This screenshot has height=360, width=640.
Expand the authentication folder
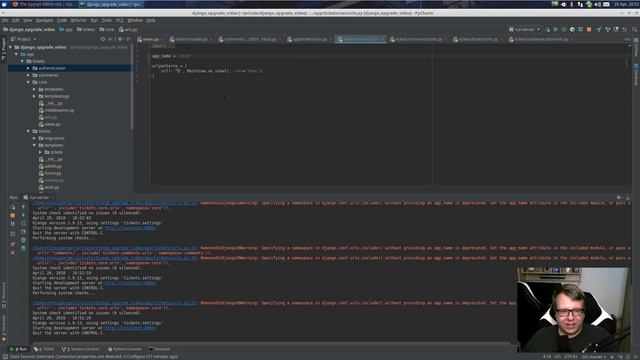coord(28,68)
